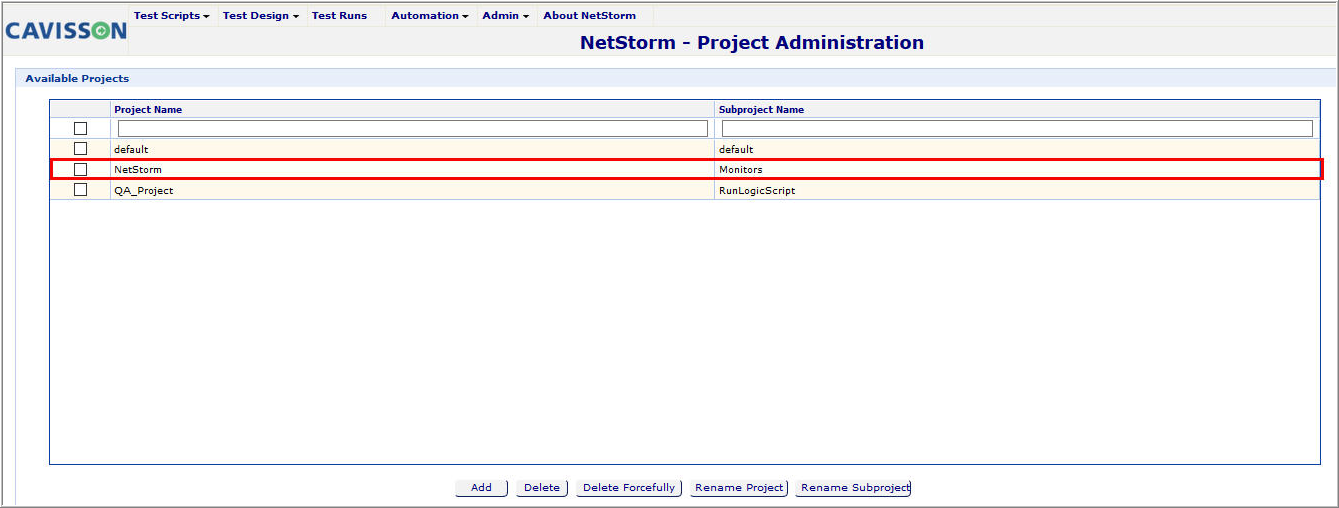Image resolution: width=1339 pixels, height=508 pixels.
Task: Click the Project Name filter field
Action: tap(412, 129)
